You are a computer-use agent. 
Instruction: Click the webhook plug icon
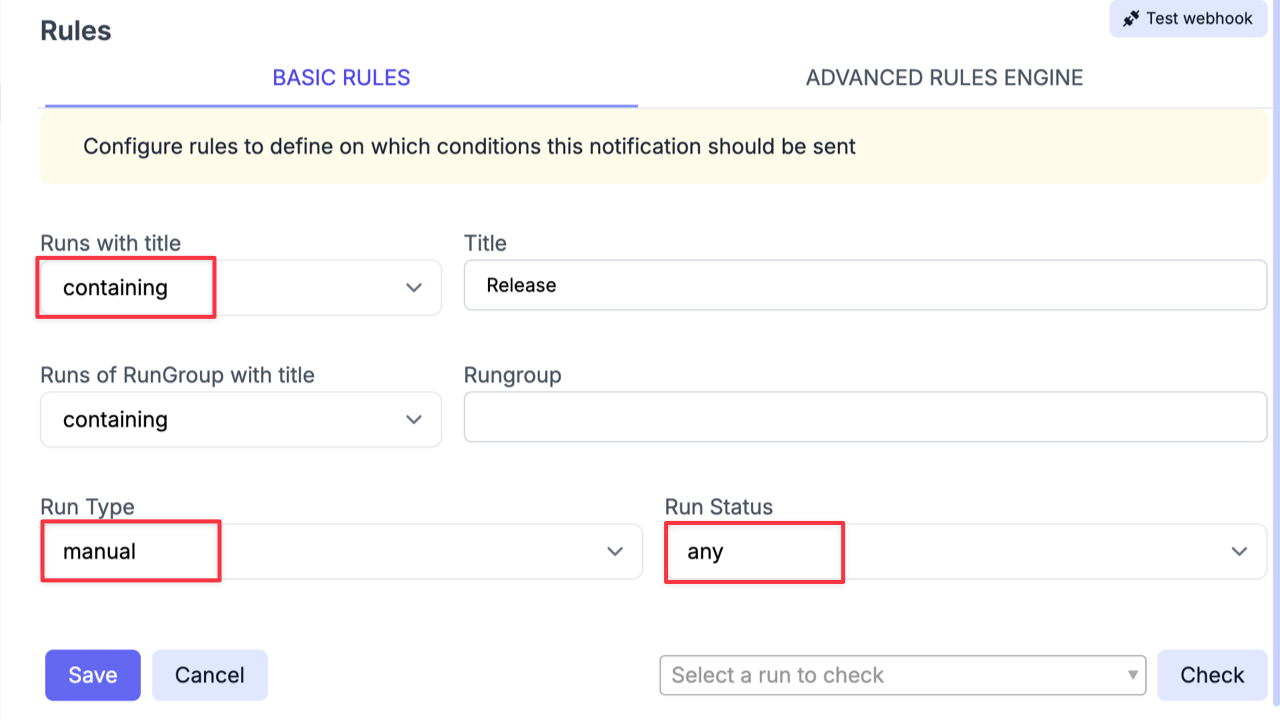click(1130, 18)
